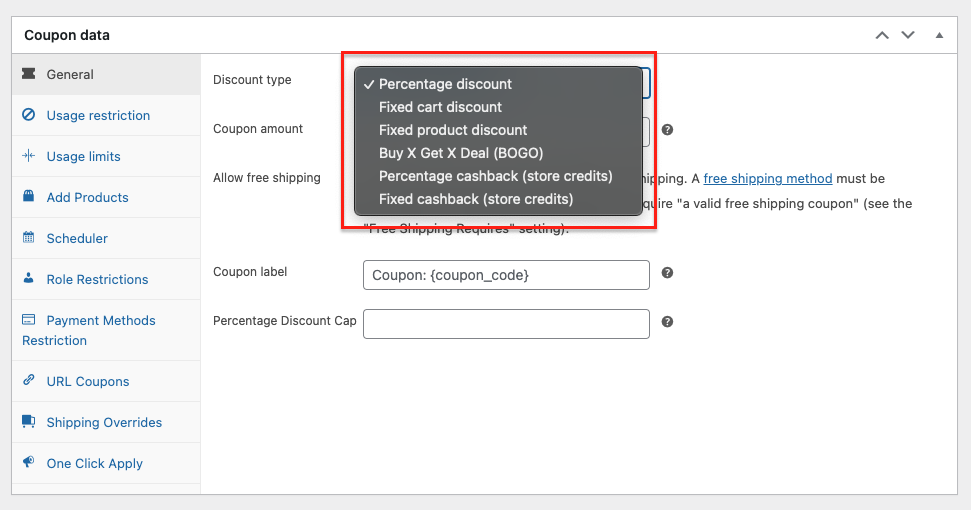This screenshot has height=510, width=971.
Task: Open the Usage restriction tab
Action: tap(106, 115)
